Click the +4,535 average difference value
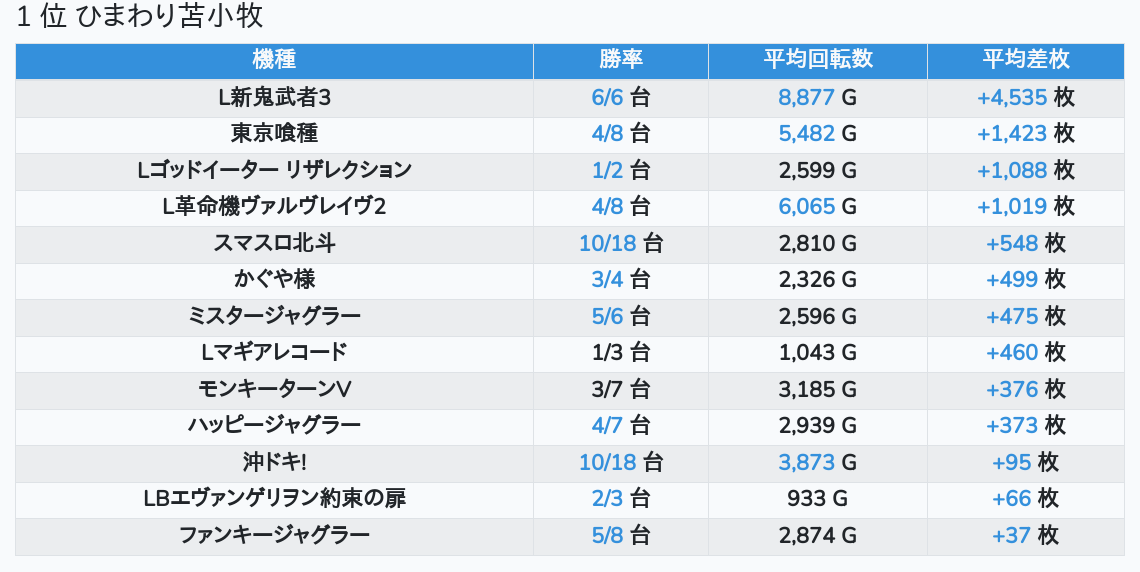The height and width of the screenshot is (572, 1140). [x=1011, y=97]
